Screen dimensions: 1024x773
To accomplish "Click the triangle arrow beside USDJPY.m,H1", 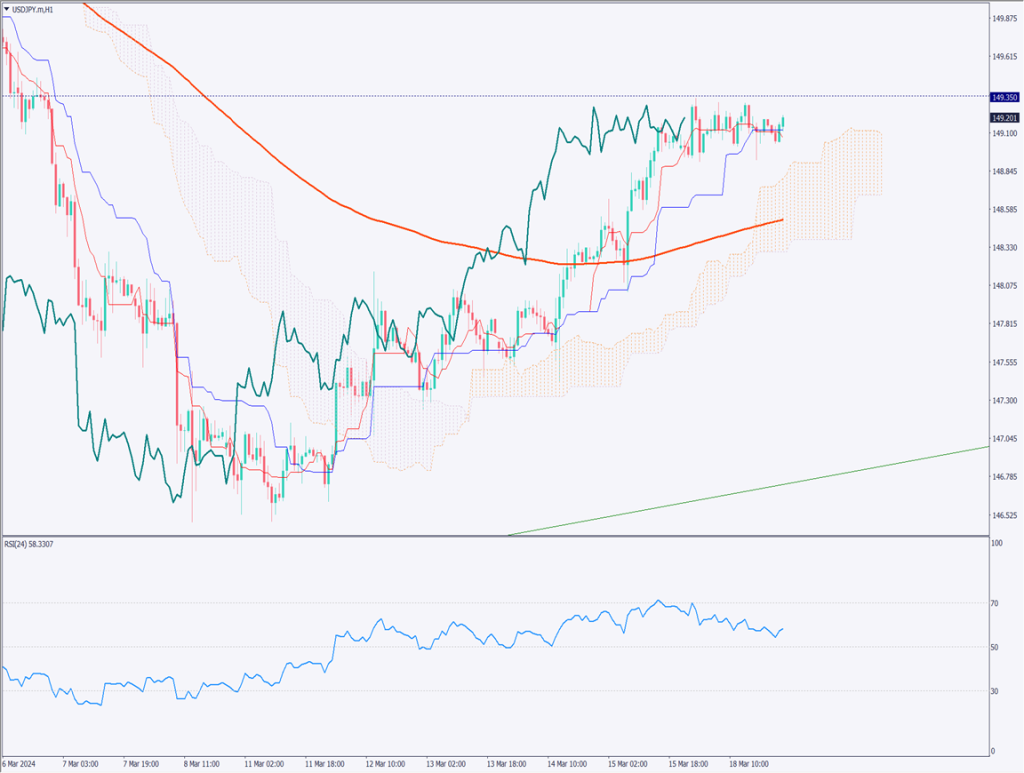I will [x=7, y=9].
